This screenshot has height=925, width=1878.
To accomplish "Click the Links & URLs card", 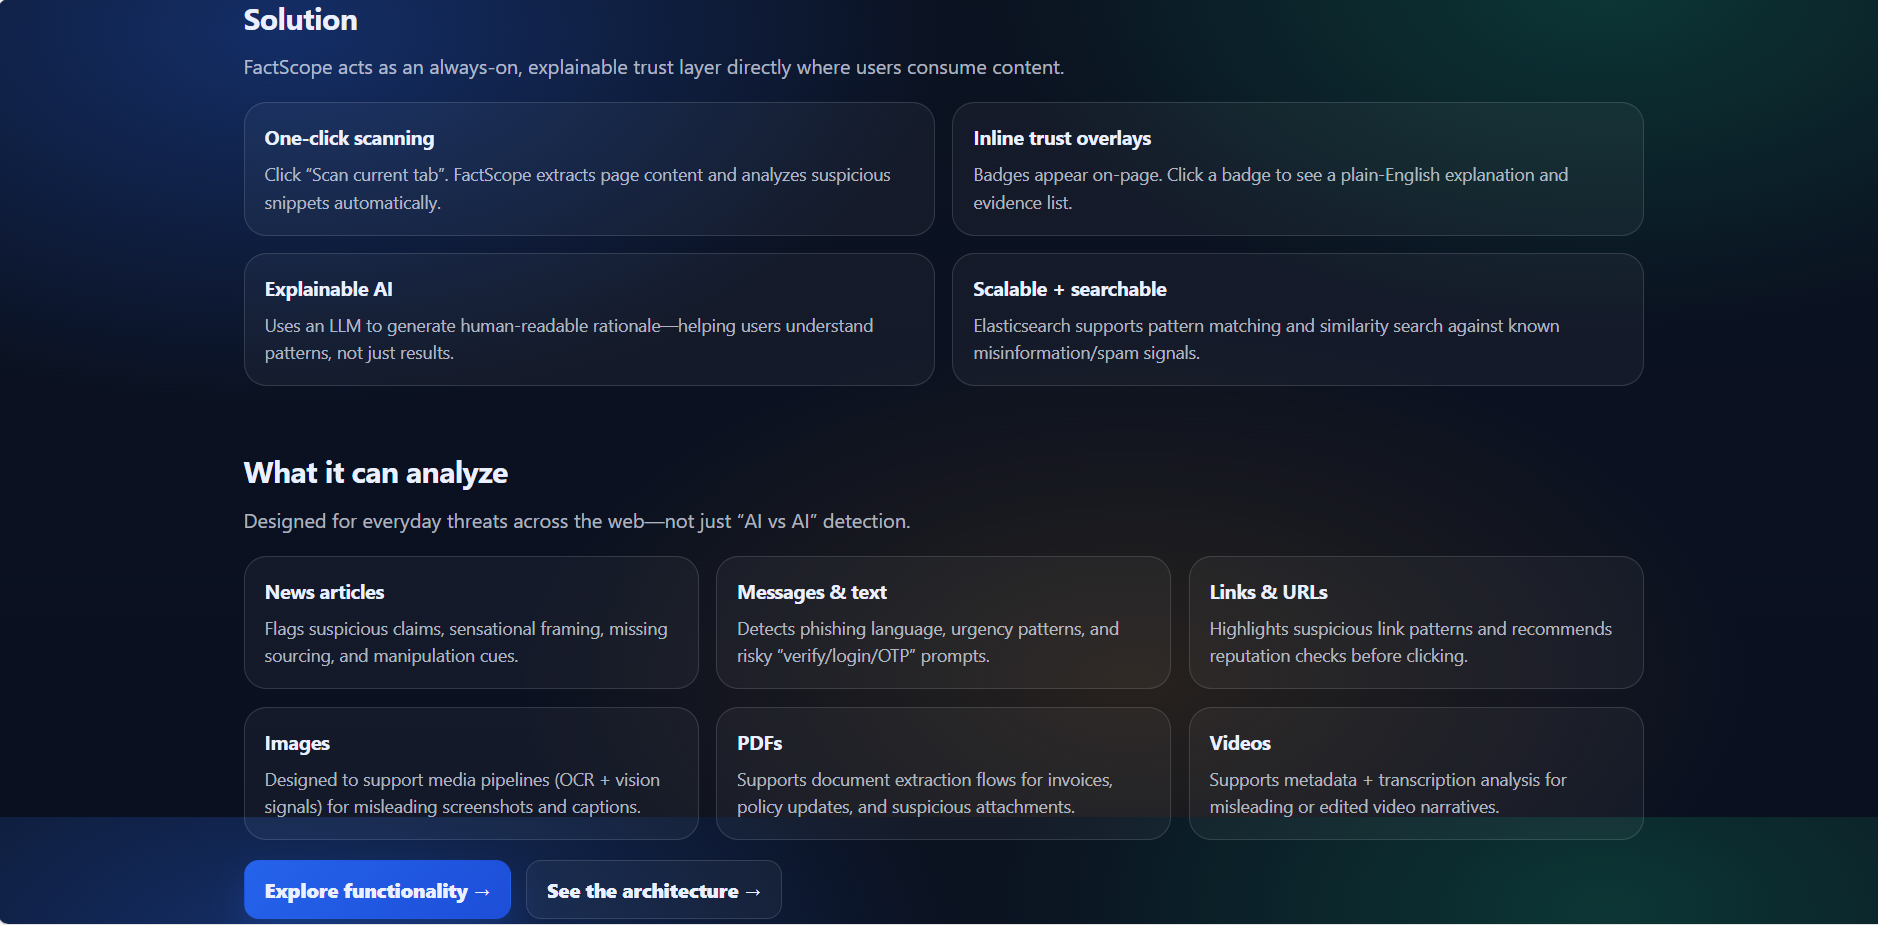I will pyautogui.click(x=1415, y=622).
